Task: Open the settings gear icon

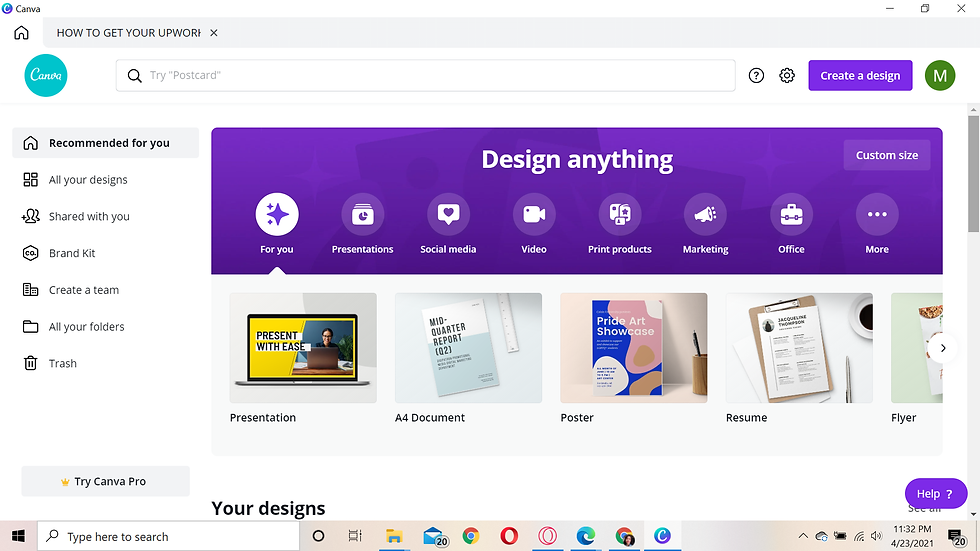Action: [787, 76]
